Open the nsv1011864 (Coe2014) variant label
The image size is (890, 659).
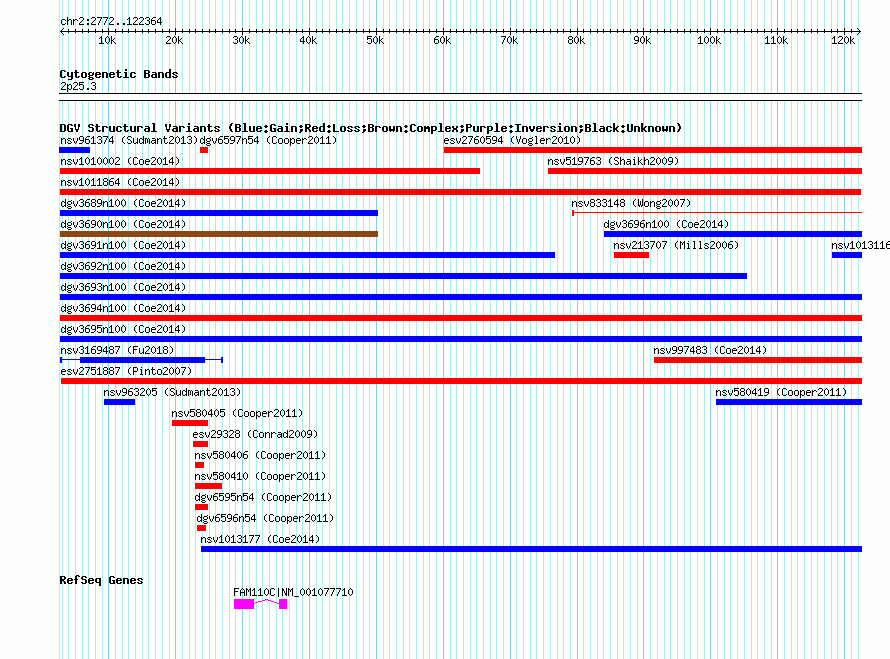pyautogui.click(x=120, y=182)
